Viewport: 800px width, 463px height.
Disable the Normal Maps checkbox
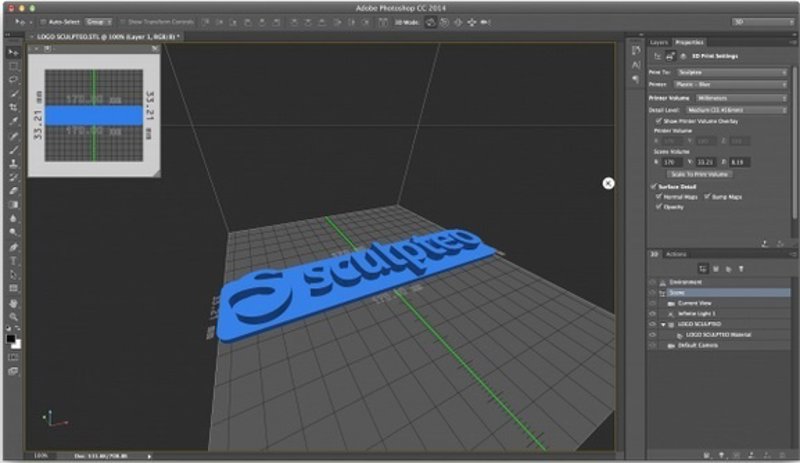click(657, 196)
